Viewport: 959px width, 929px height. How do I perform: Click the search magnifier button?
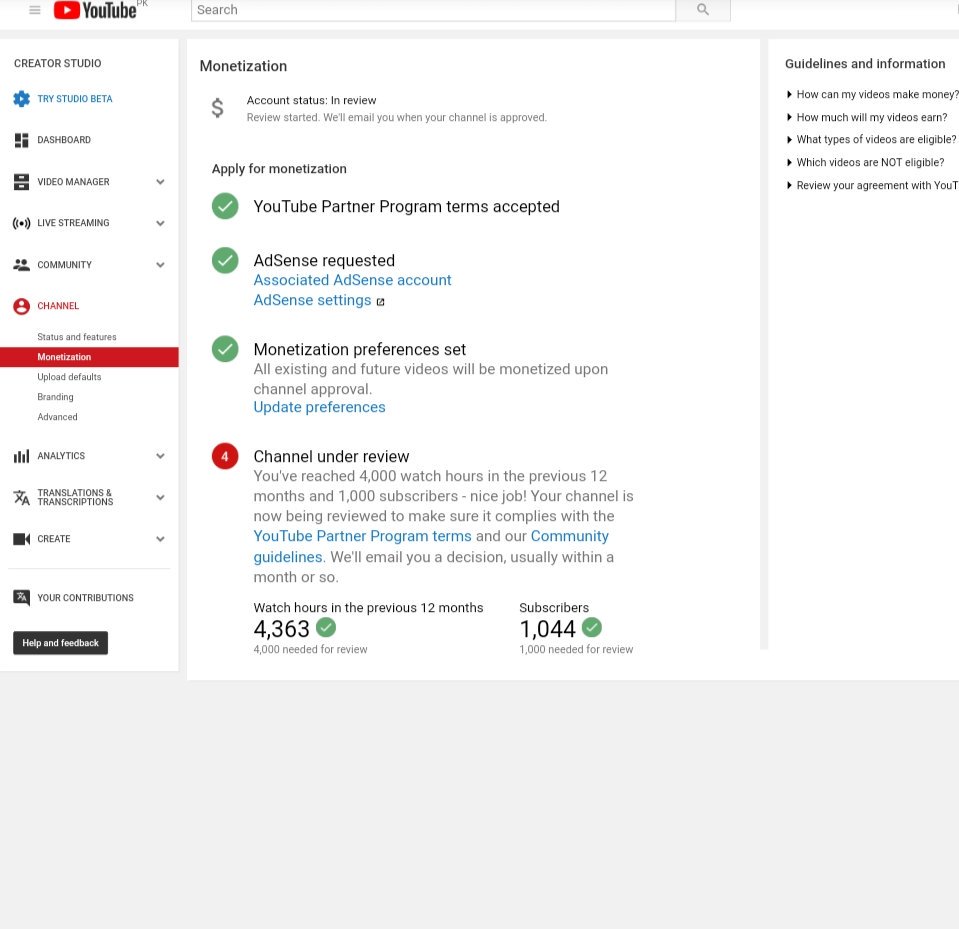click(x=703, y=10)
